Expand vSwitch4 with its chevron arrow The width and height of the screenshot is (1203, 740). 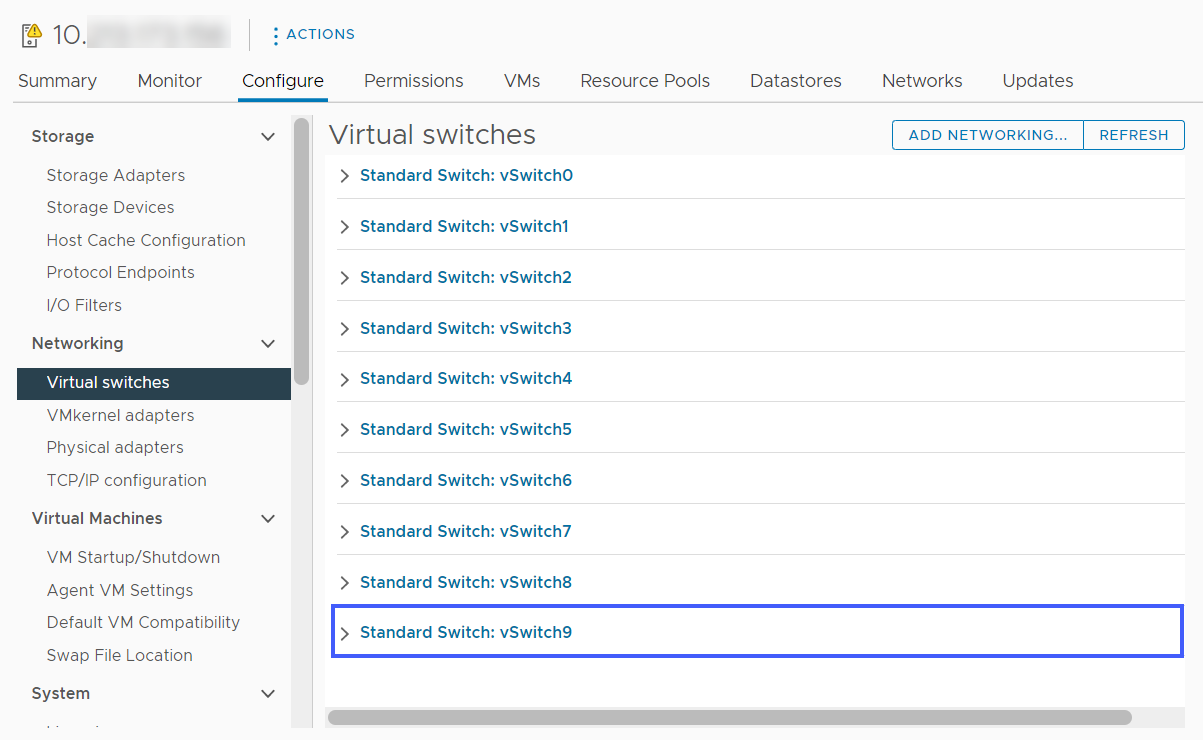345,379
